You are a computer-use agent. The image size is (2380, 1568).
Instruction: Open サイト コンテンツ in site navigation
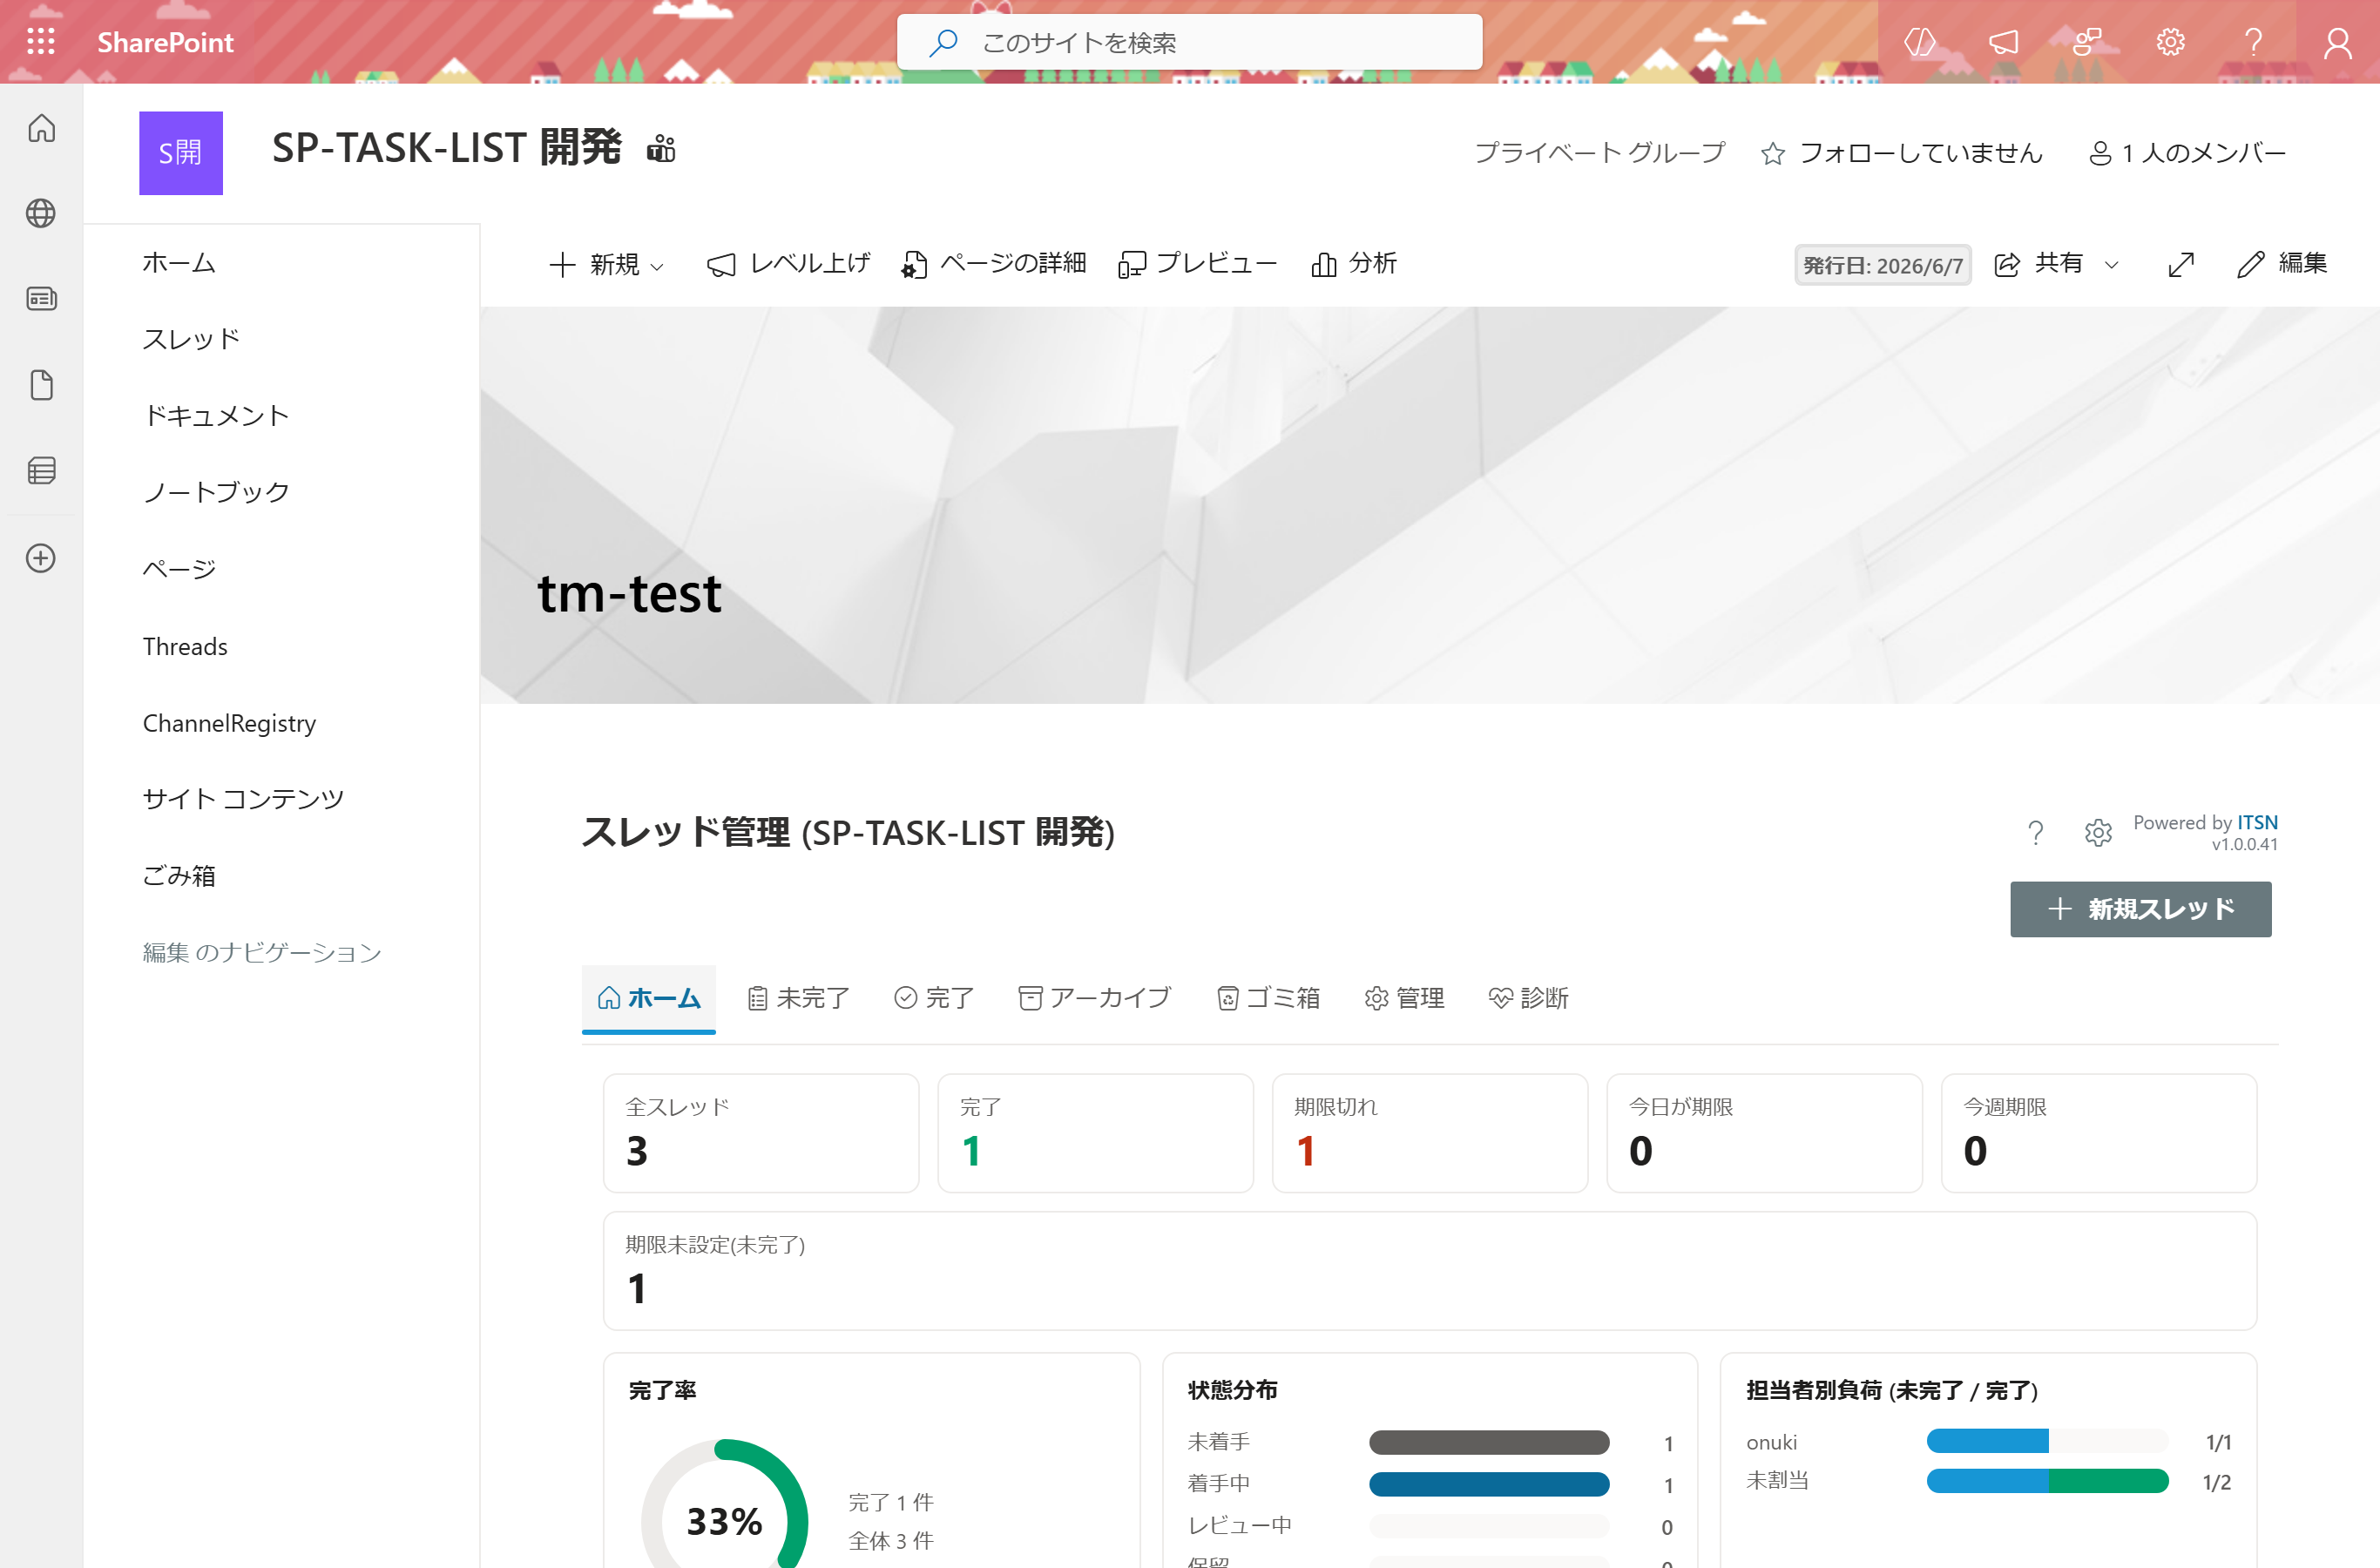tap(243, 799)
